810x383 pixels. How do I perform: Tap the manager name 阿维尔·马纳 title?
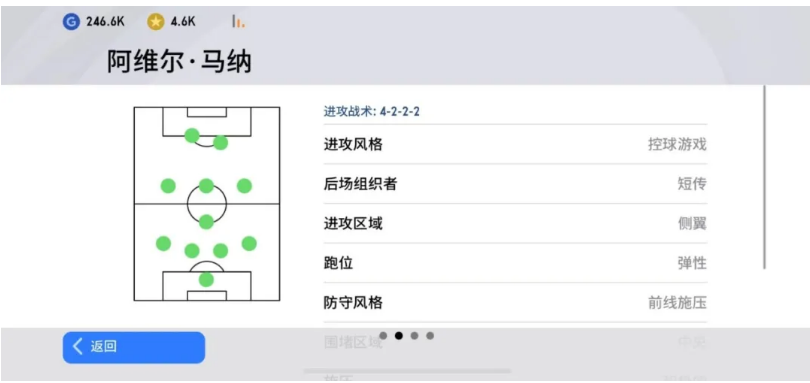tap(179, 62)
